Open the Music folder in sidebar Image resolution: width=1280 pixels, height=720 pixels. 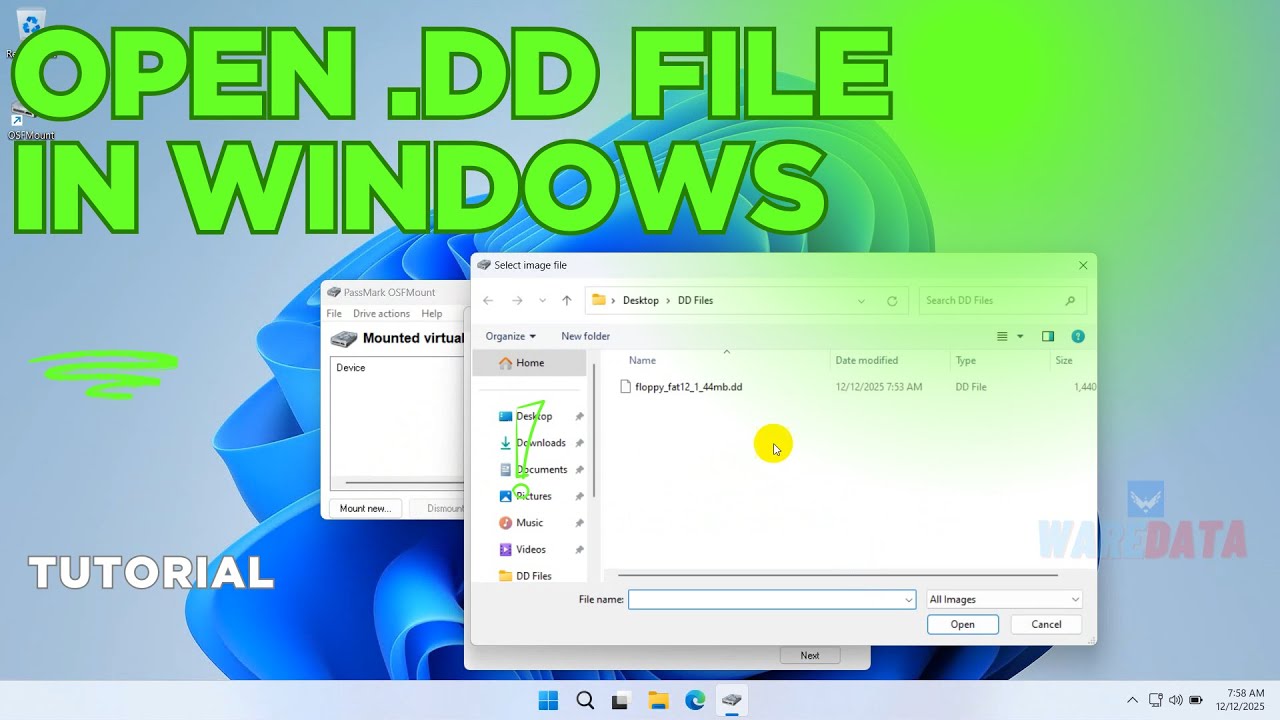tap(529, 523)
